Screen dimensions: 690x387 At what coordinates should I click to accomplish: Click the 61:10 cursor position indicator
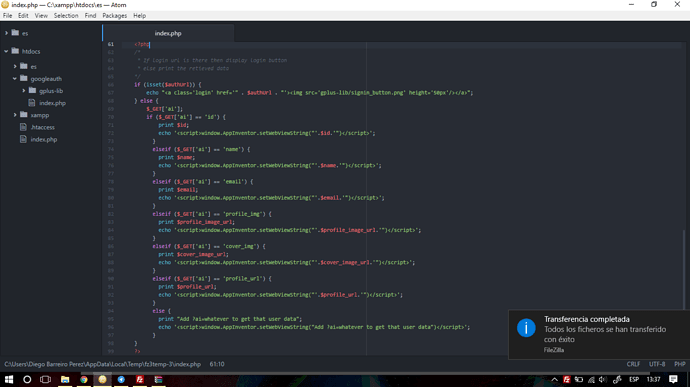[217, 364]
